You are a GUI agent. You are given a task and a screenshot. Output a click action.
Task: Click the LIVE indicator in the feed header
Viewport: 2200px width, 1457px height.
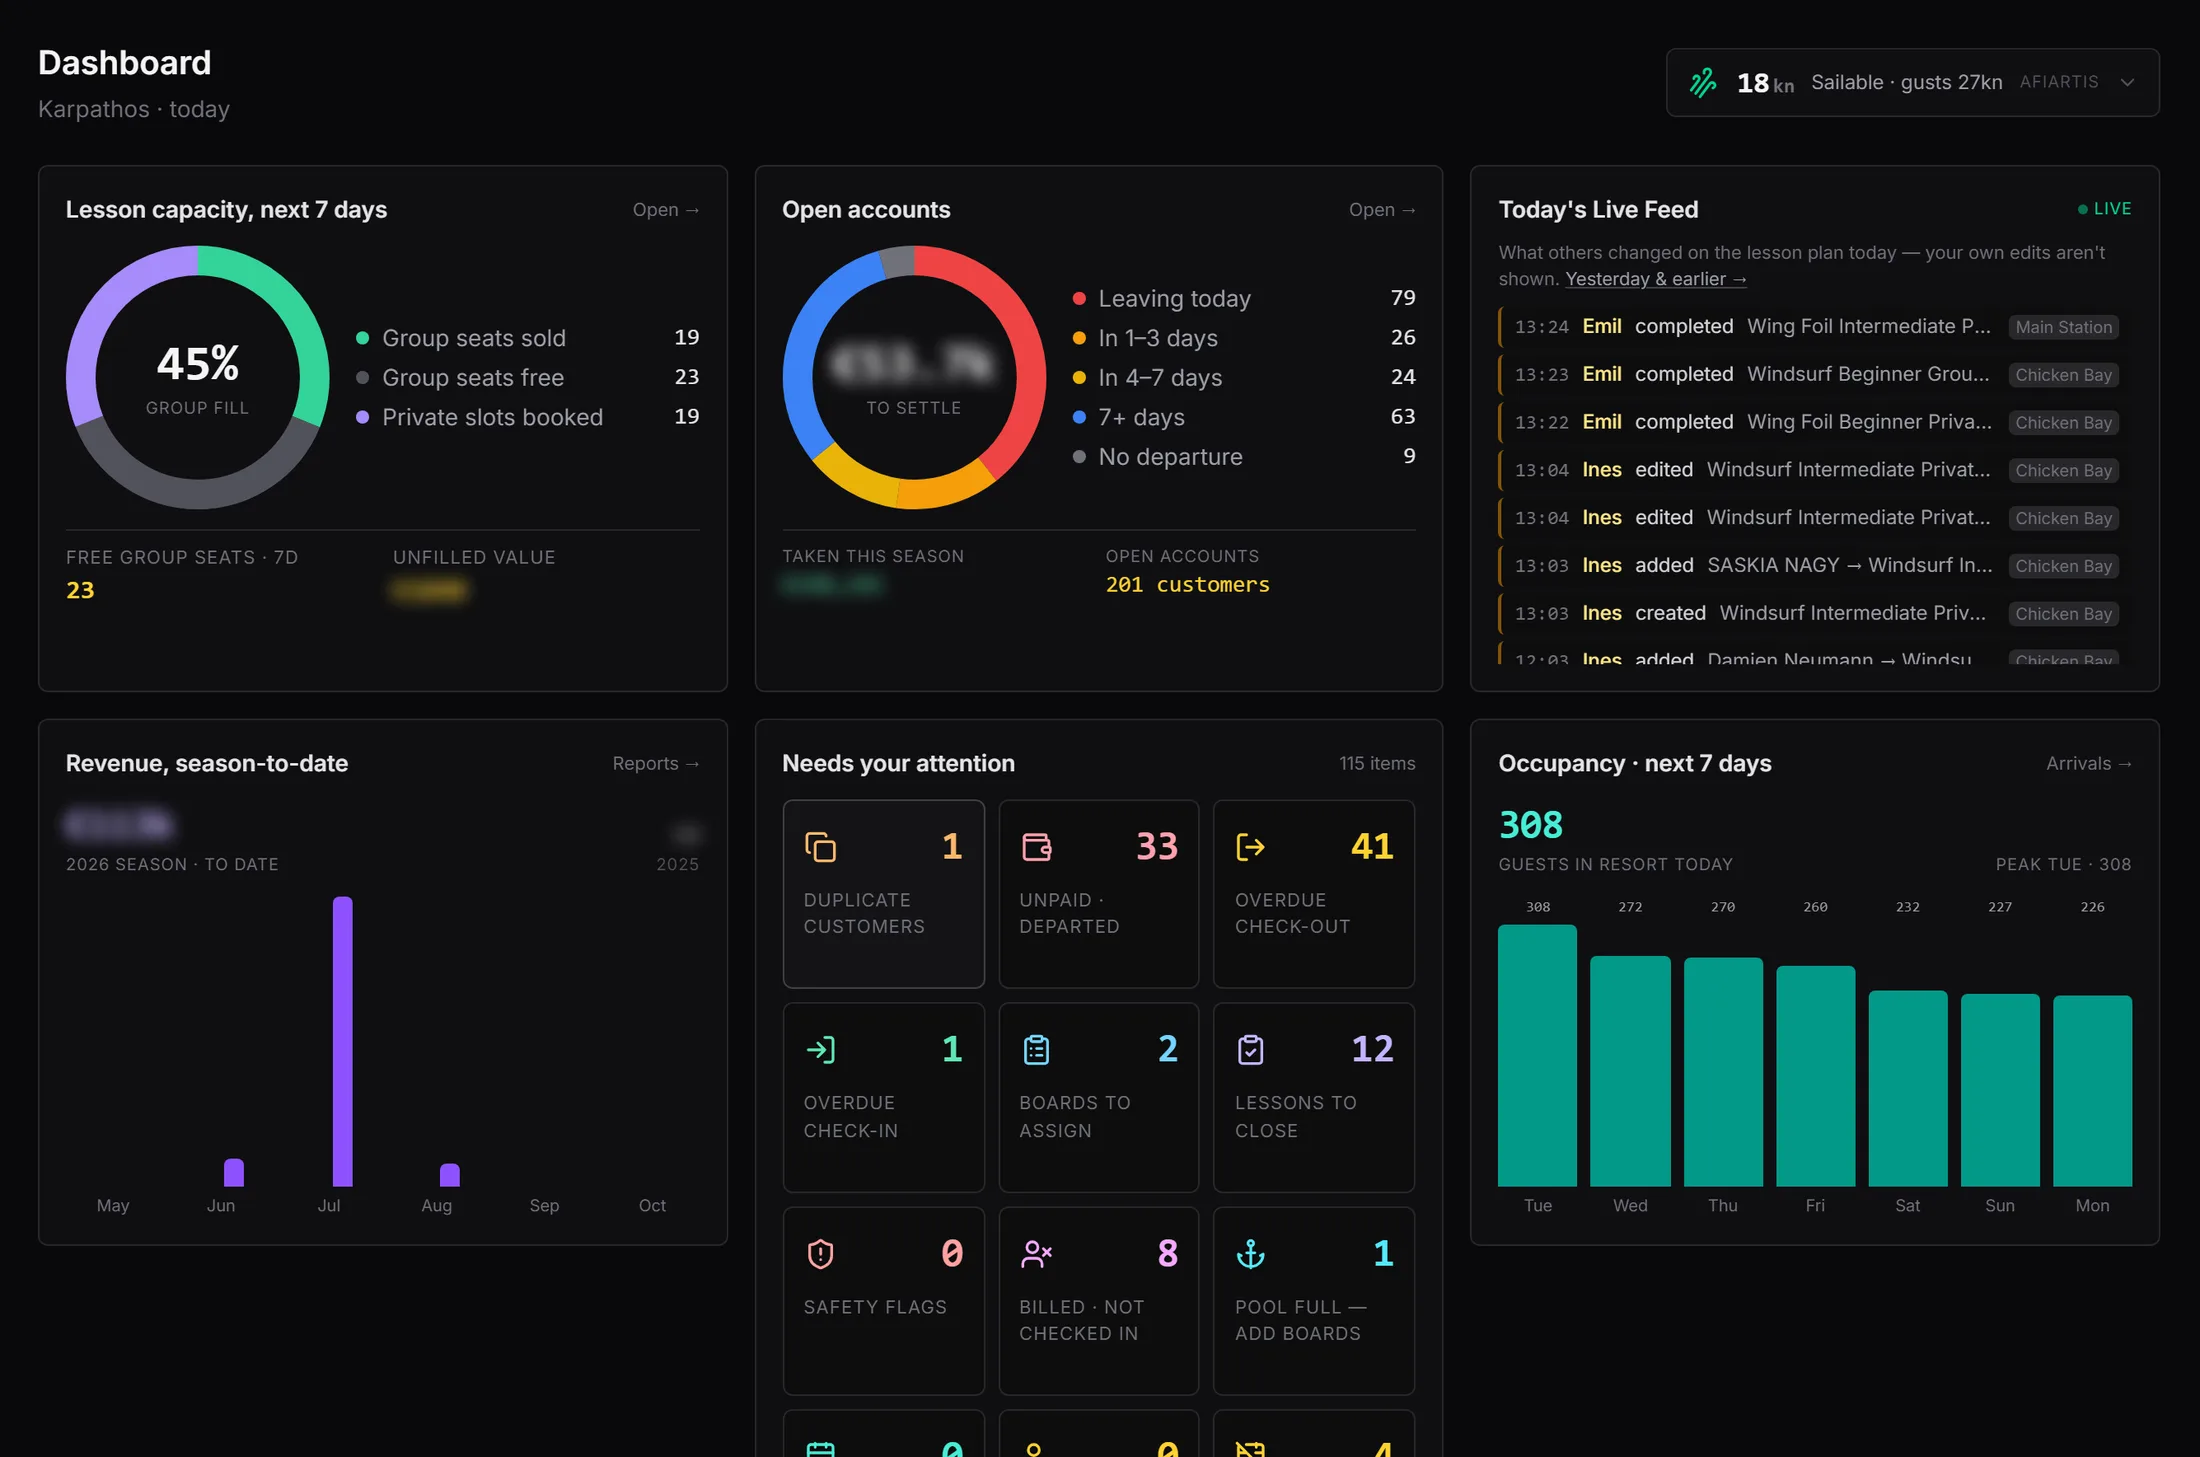coord(2105,208)
